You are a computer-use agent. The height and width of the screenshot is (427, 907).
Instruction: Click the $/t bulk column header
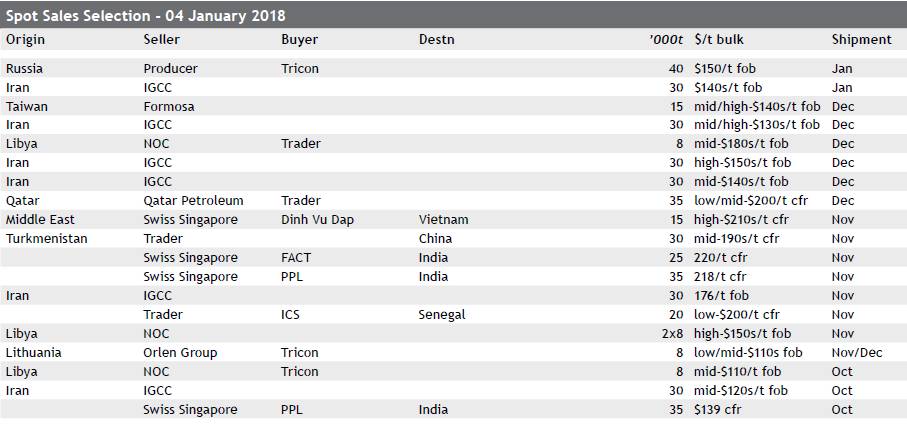point(719,40)
